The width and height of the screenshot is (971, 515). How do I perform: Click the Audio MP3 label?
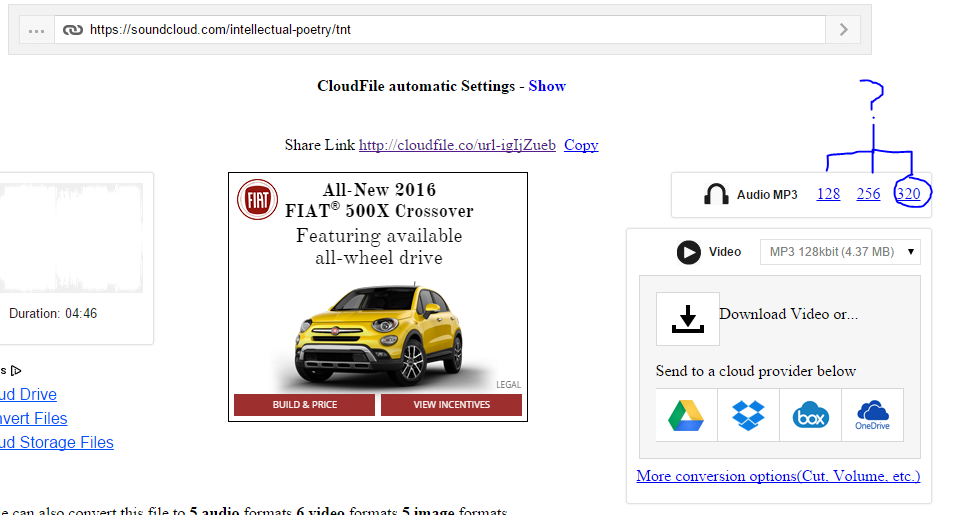coord(767,194)
